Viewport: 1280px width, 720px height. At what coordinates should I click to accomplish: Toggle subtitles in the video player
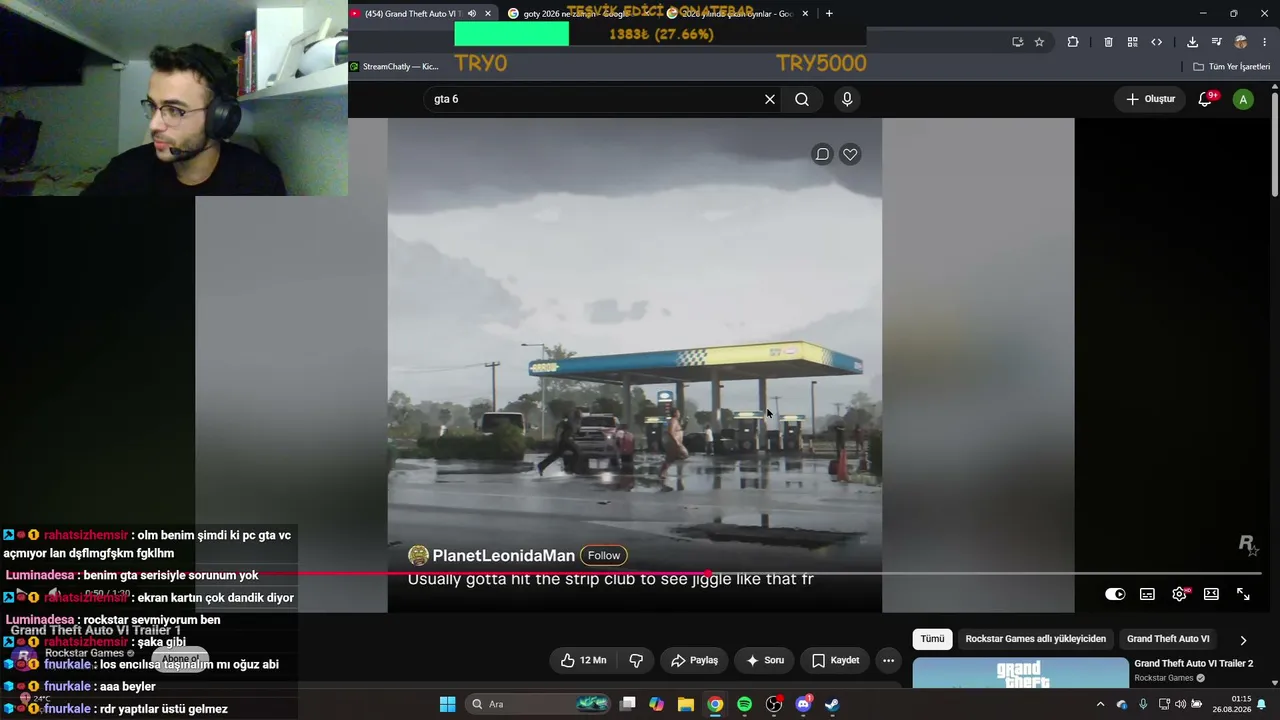tap(1147, 594)
